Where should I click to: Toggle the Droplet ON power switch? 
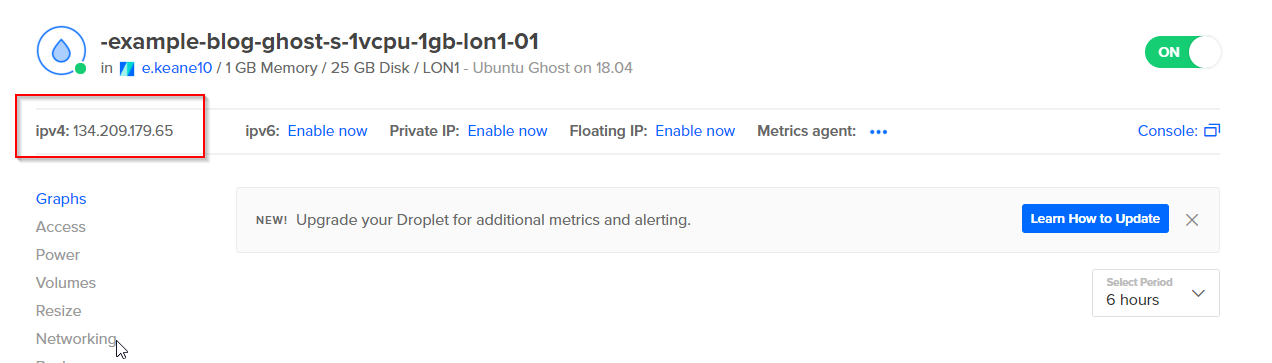(1183, 52)
